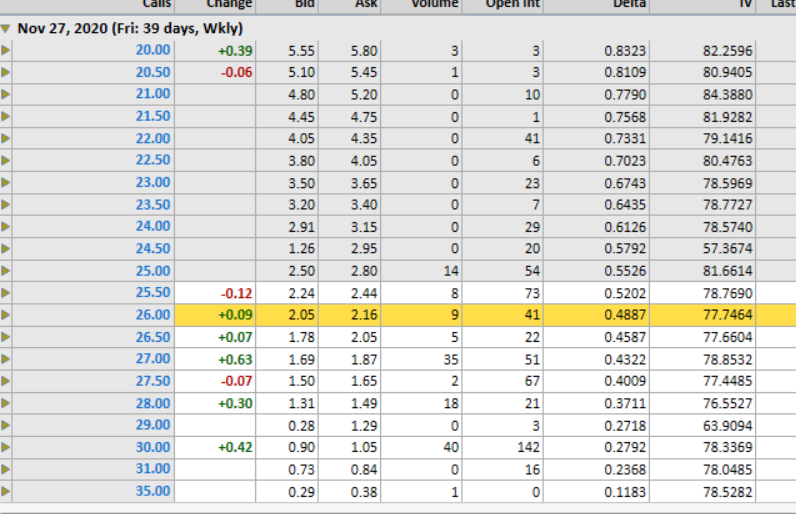Open the 25.50 strike link
Viewport: 796px width, 514px height.
pos(153,293)
